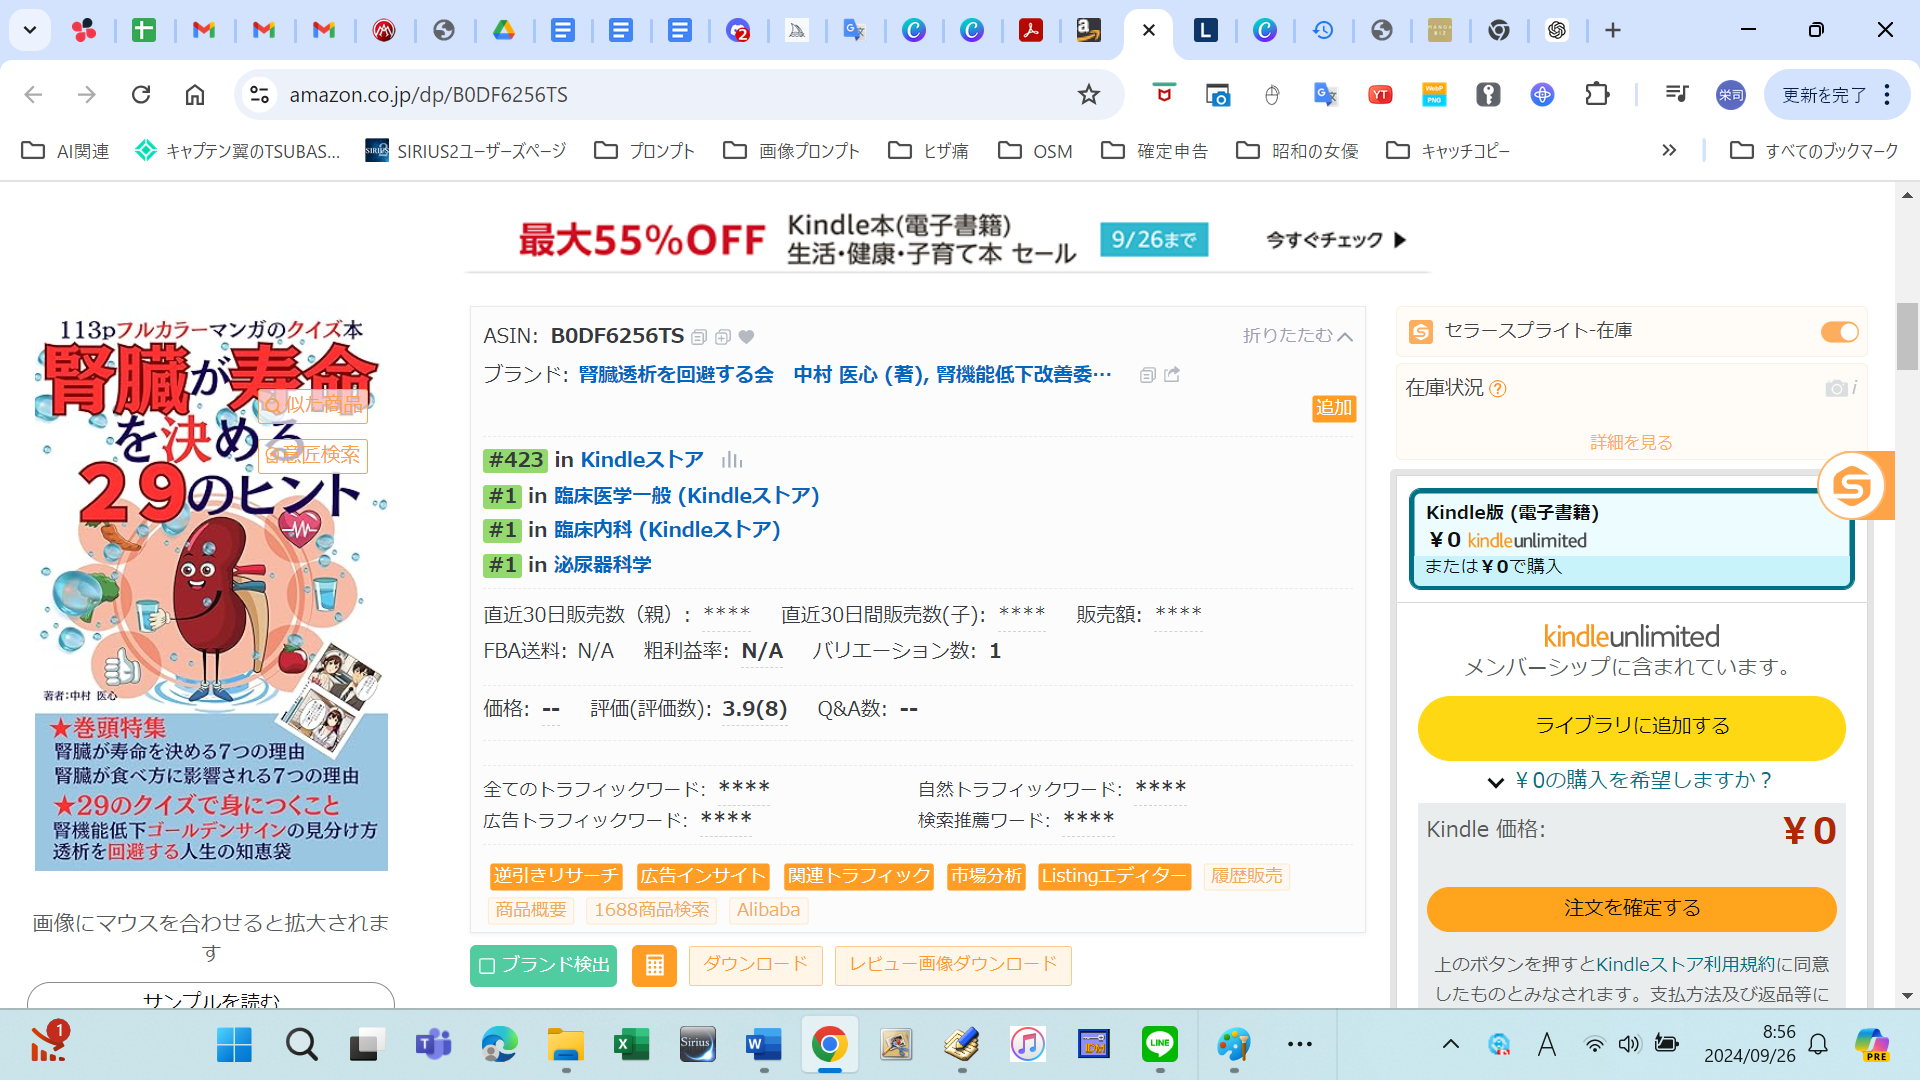Open the 履歴販売 tab
The image size is (1920, 1080).
(x=1247, y=877)
